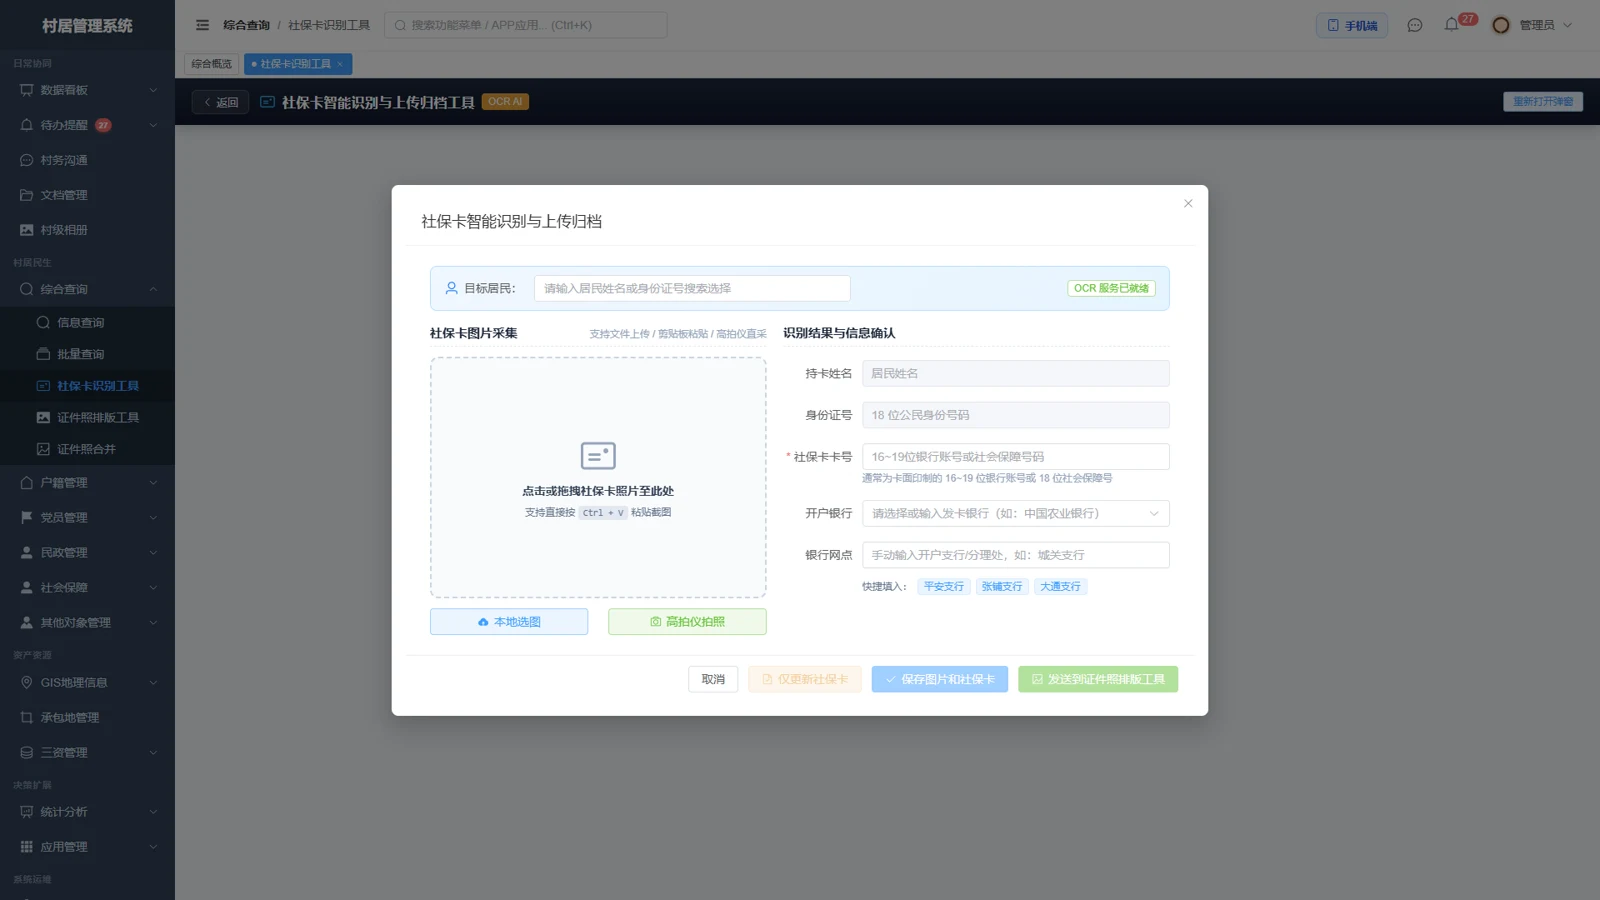Image resolution: width=1600 pixels, height=900 pixels.
Task: Collapse the 综合查询 sidebar group
Action: click(x=87, y=289)
